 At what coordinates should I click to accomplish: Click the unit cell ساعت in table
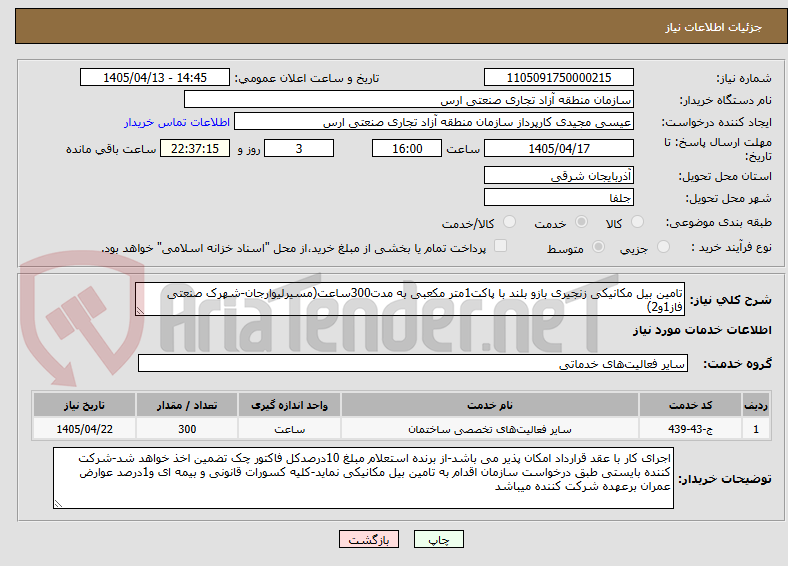point(289,429)
